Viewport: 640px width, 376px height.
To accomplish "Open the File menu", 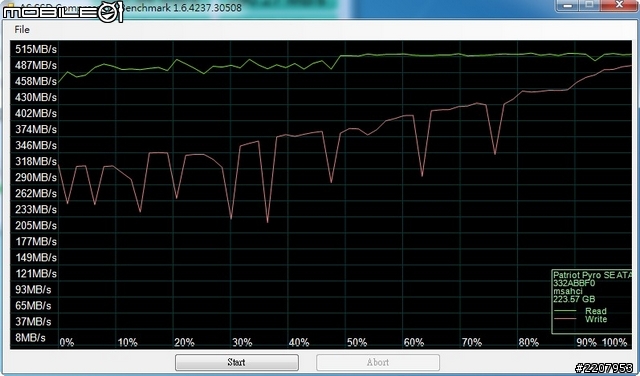I will [22, 29].
